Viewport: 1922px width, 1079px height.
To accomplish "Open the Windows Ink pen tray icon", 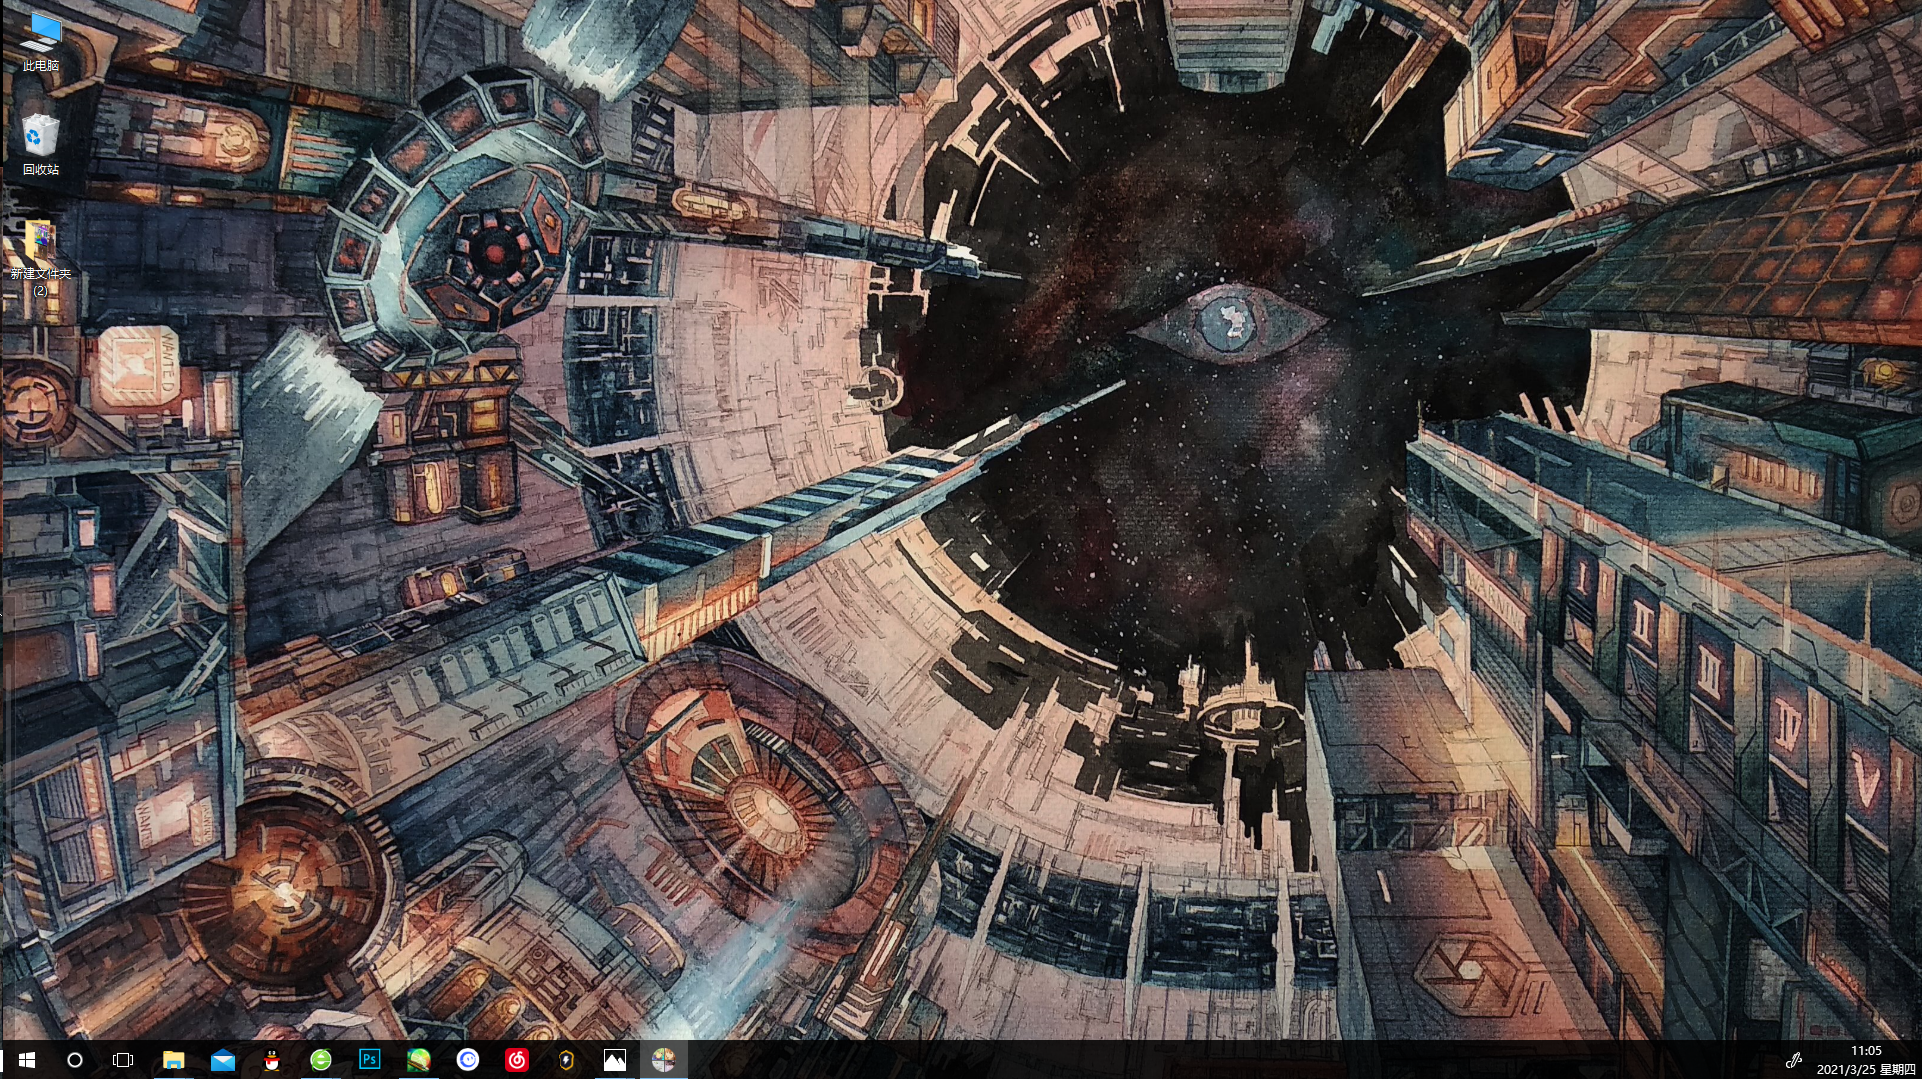I will click(x=1794, y=1060).
